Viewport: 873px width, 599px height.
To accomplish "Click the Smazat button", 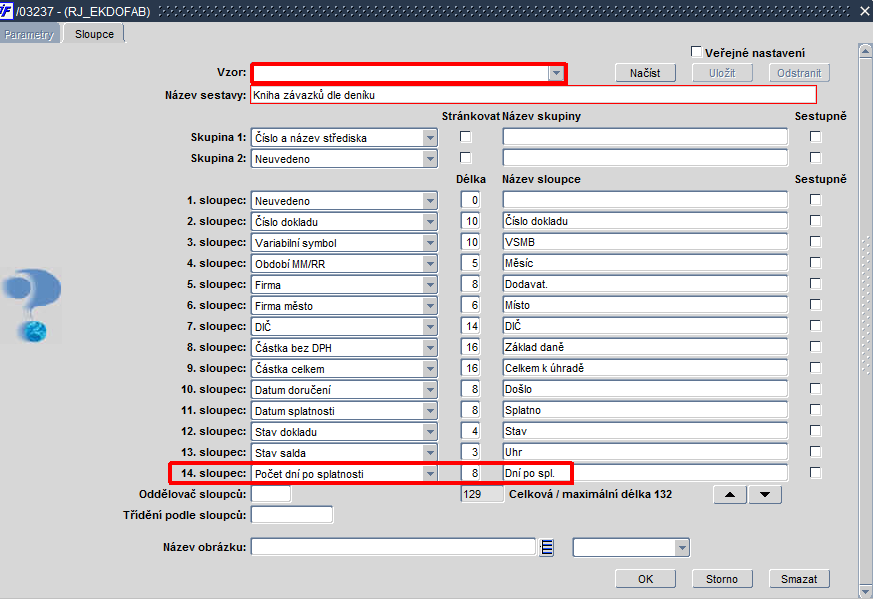I will 799,579.
